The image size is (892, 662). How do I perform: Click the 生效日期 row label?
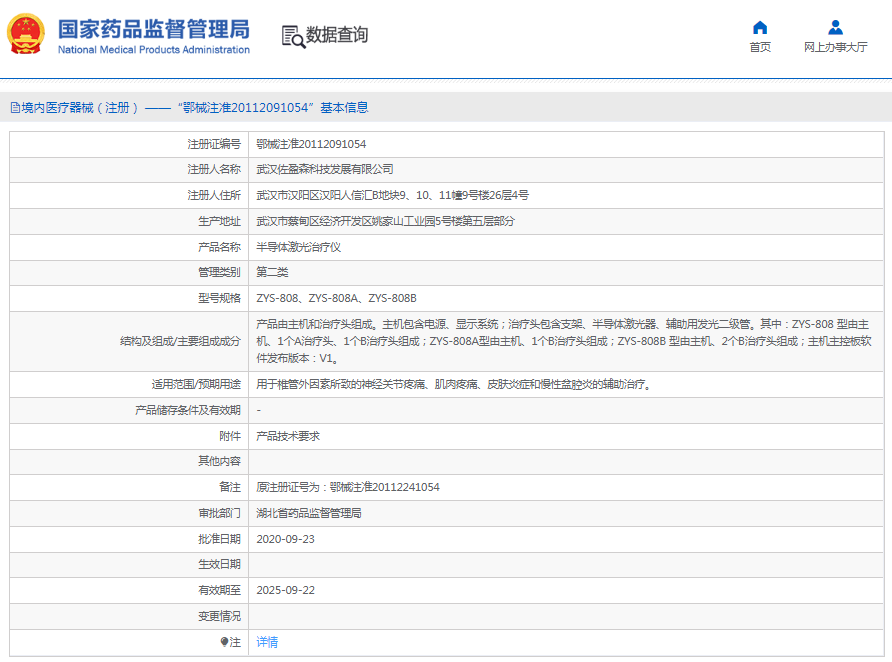pyautogui.click(x=220, y=564)
